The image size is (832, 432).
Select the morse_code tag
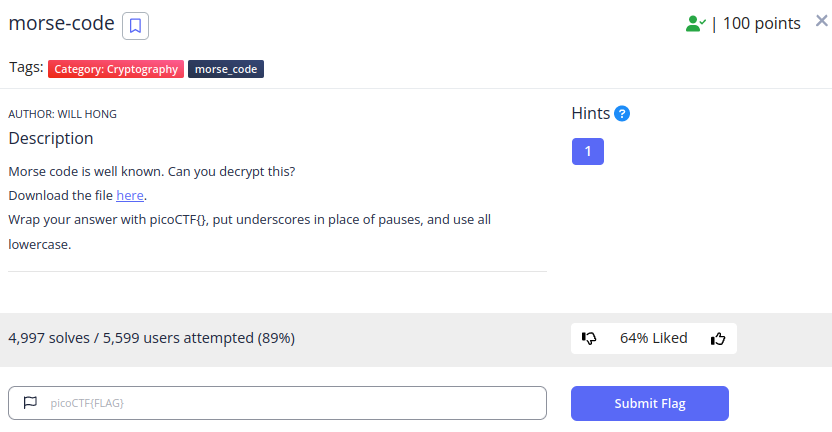pyautogui.click(x=226, y=69)
